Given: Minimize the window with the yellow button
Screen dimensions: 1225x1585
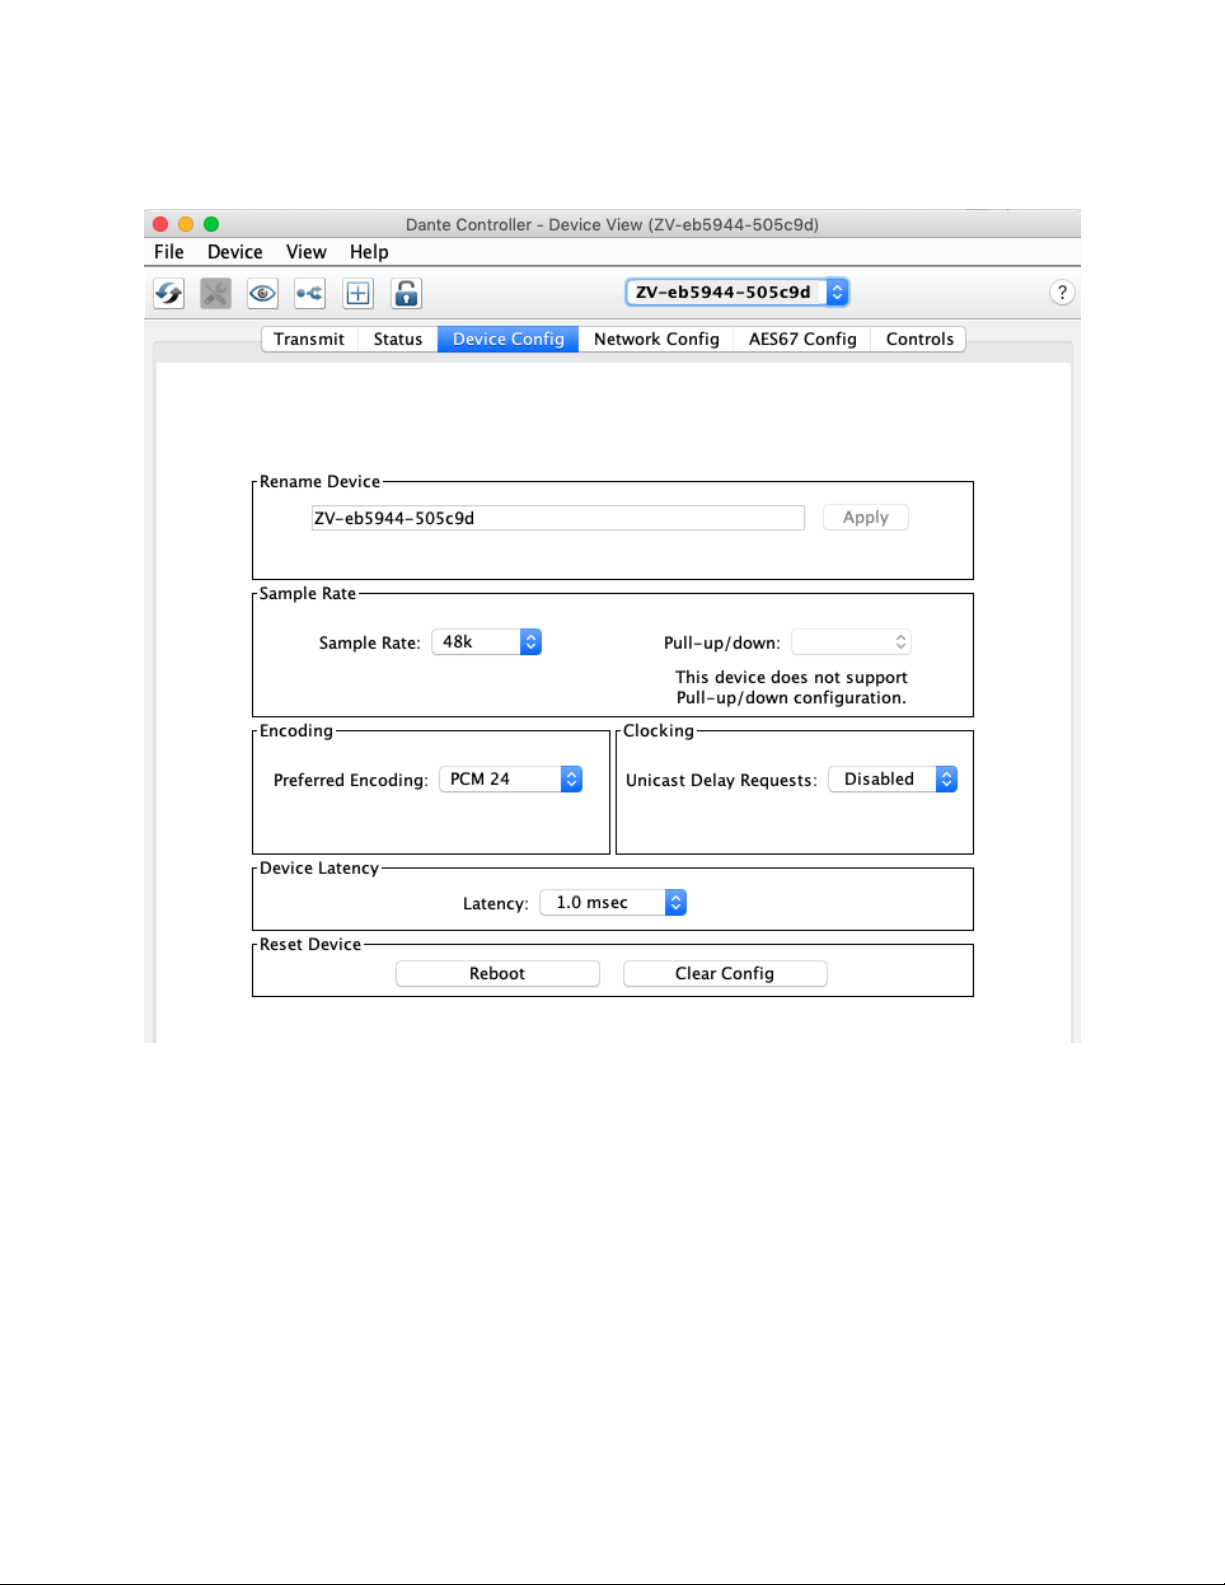Looking at the screenshot, I should coord(186,224).
